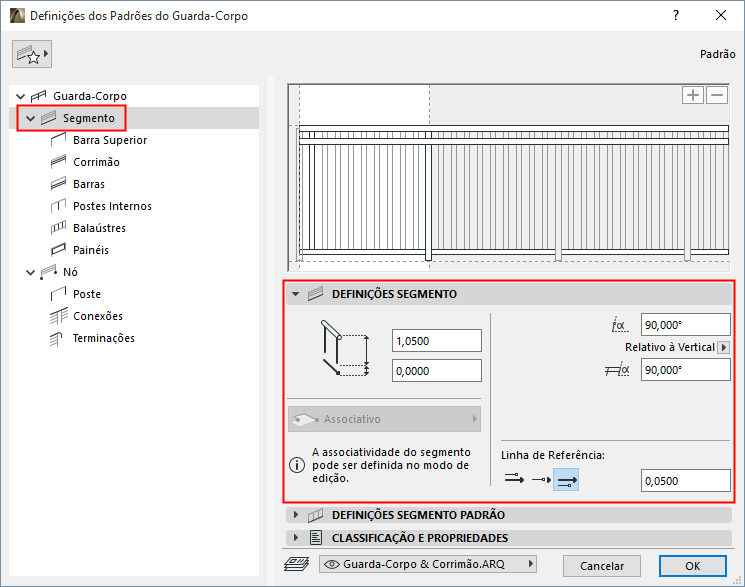745x587 pixels.
Task: Collapse the DEFINIÇÕES SEGMENTO panel
Action: 296,294
